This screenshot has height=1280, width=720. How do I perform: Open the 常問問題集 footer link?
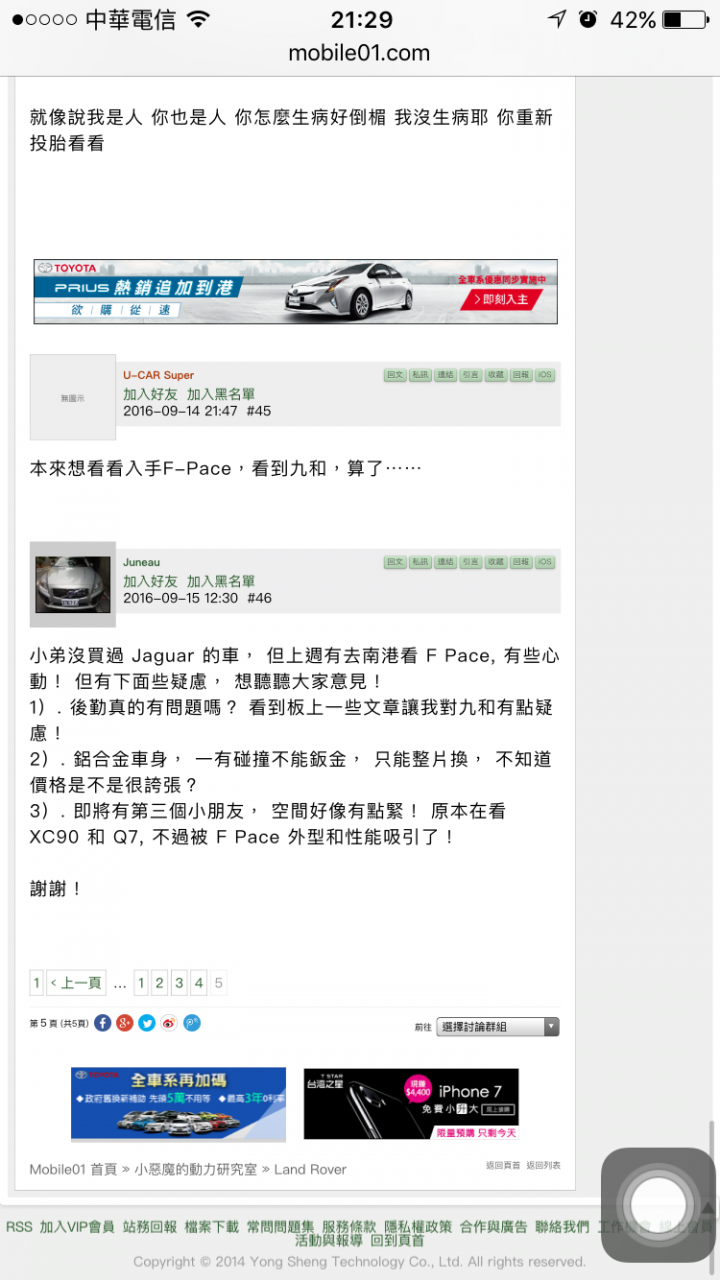[x=280, y=1227]
